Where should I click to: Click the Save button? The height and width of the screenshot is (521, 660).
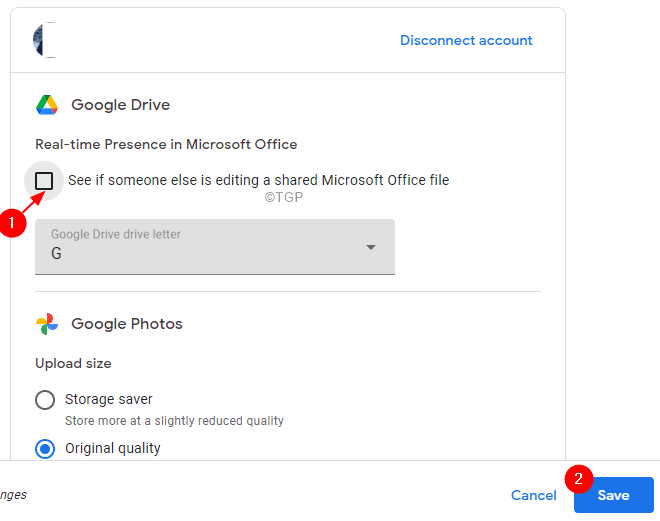click(x=614, y=495)
